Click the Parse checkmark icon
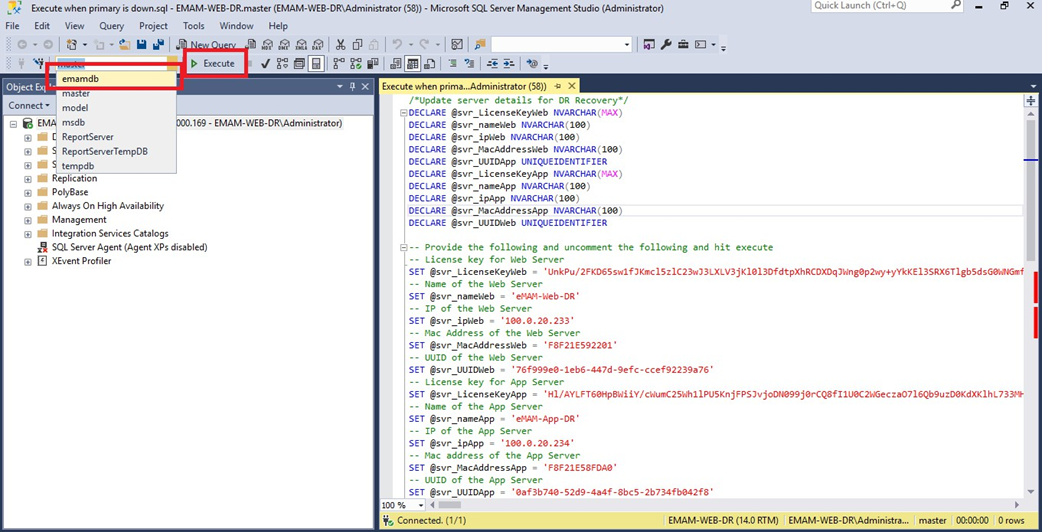 point(265,64)
